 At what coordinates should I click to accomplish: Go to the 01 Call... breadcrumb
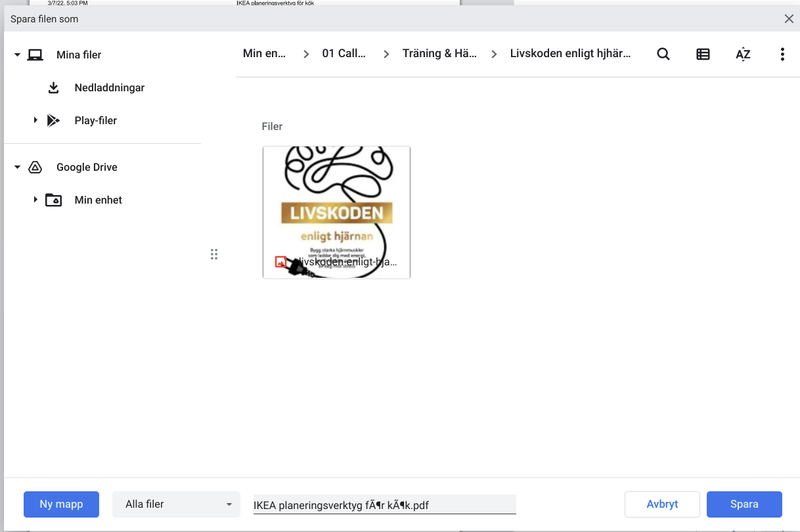pos(343,54)
